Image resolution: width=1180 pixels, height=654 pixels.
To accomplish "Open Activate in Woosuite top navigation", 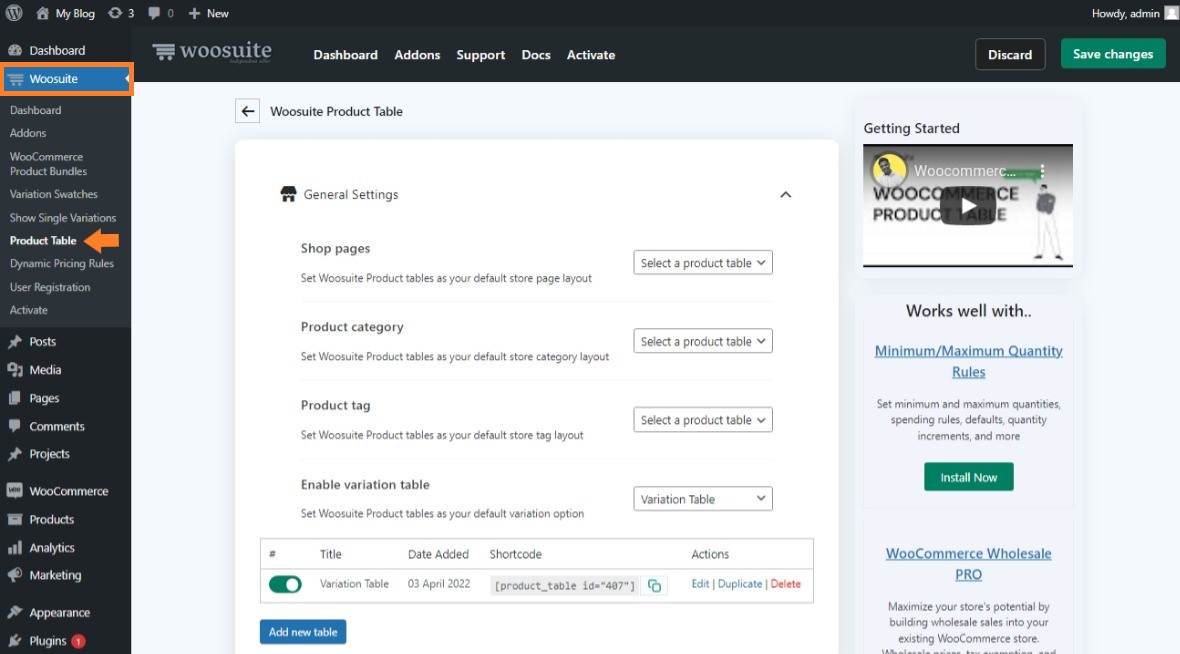I will pos(591,55).
